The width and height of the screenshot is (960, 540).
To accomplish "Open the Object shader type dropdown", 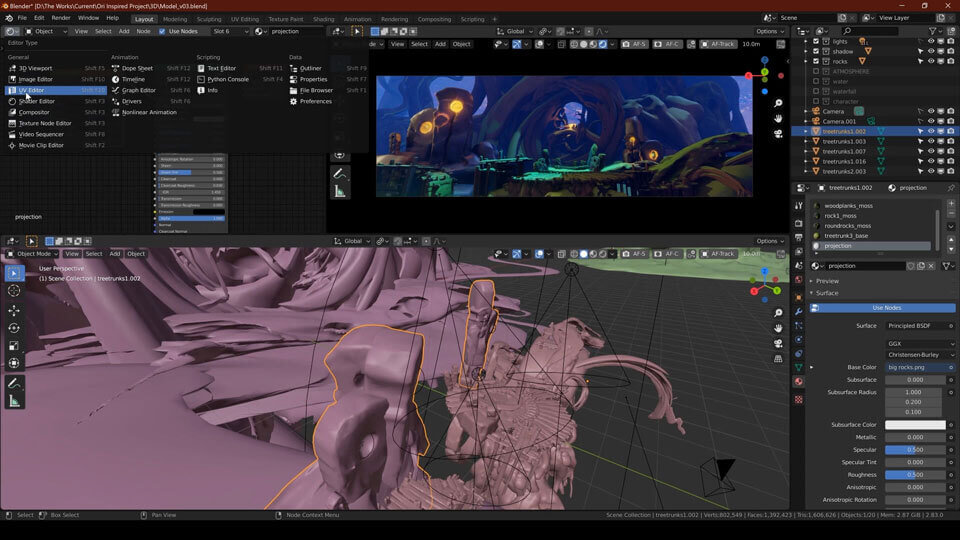I will click(x=46, y=31).
